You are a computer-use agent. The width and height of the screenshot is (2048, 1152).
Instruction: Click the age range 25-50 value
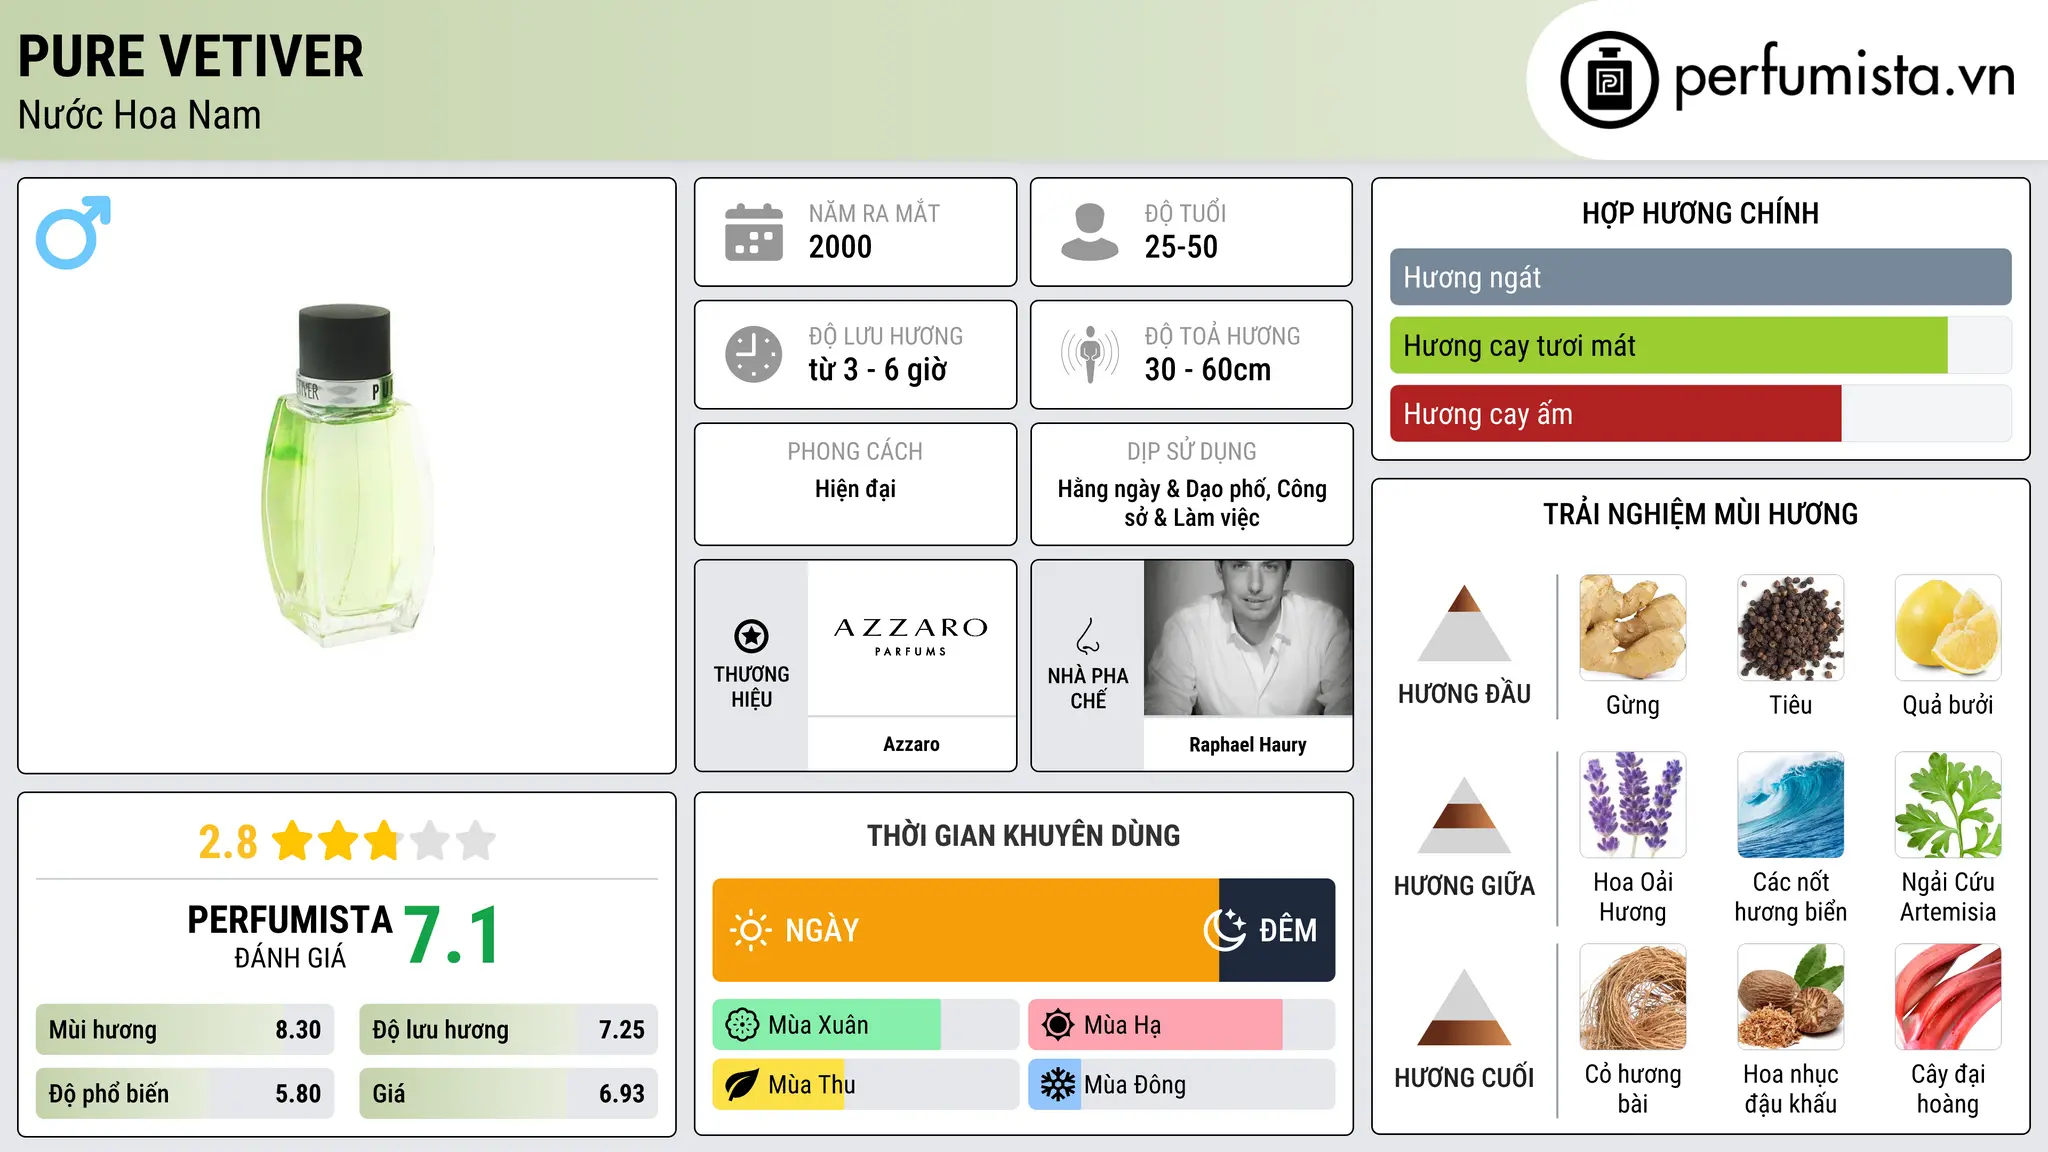[1181, 247]
